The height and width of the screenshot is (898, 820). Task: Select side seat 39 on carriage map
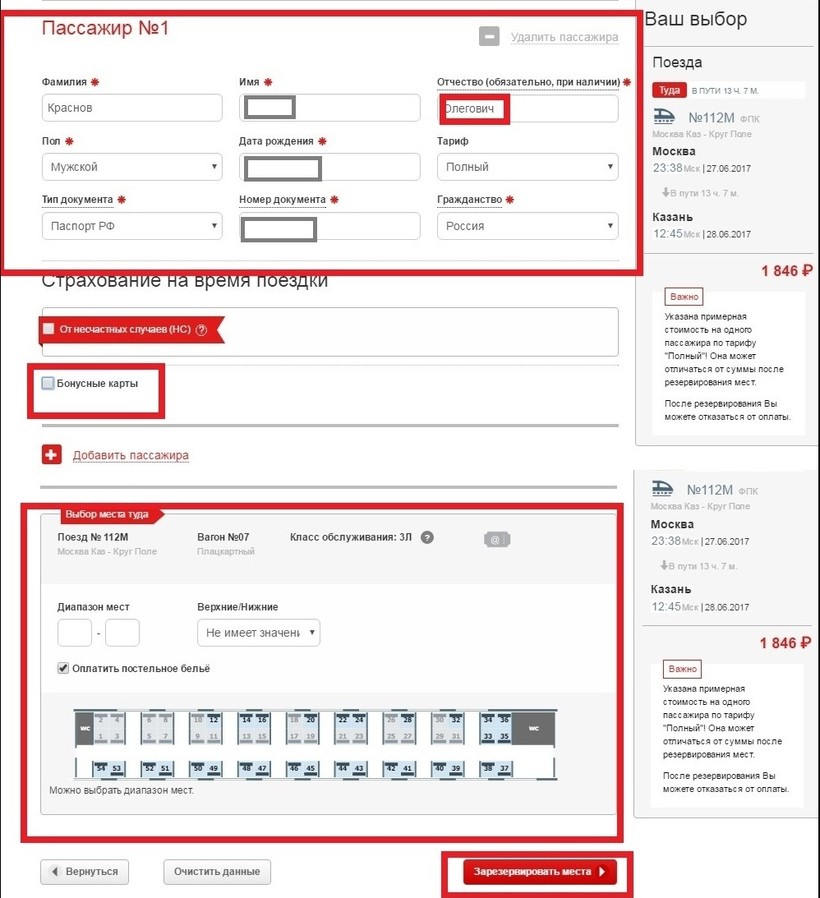(x=456, y=769)
